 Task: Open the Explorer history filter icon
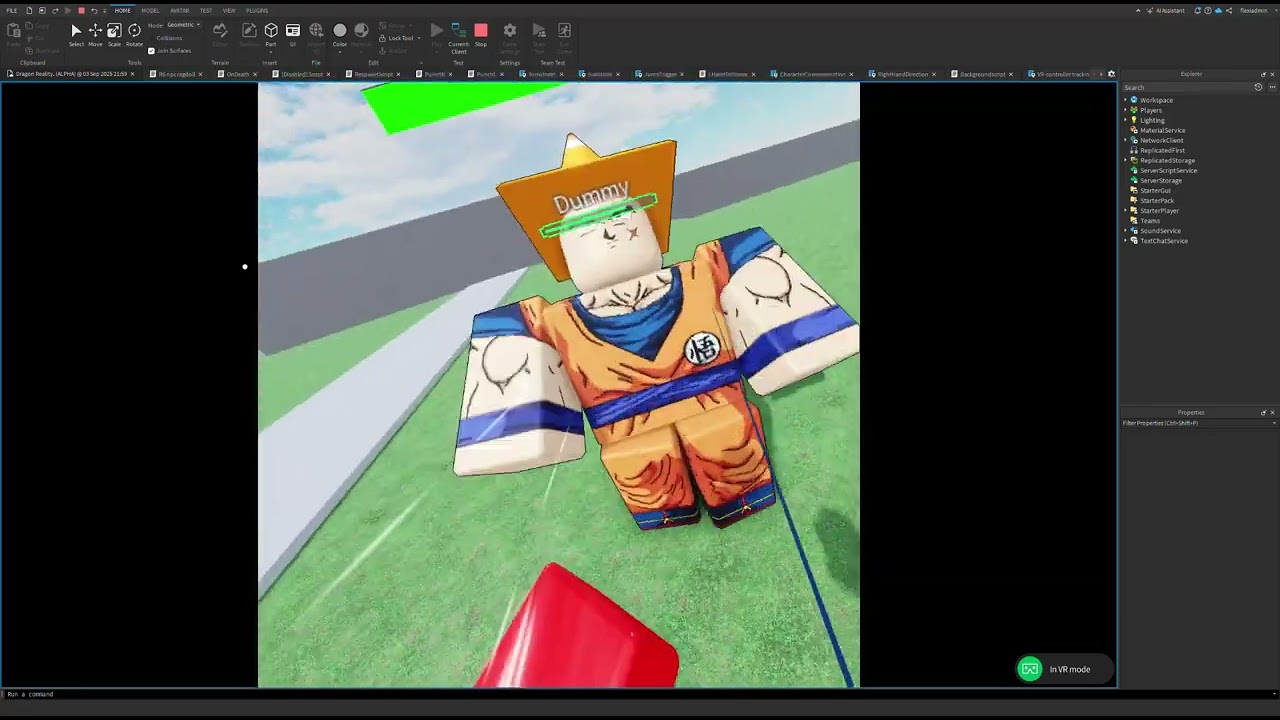(1258, 87)
